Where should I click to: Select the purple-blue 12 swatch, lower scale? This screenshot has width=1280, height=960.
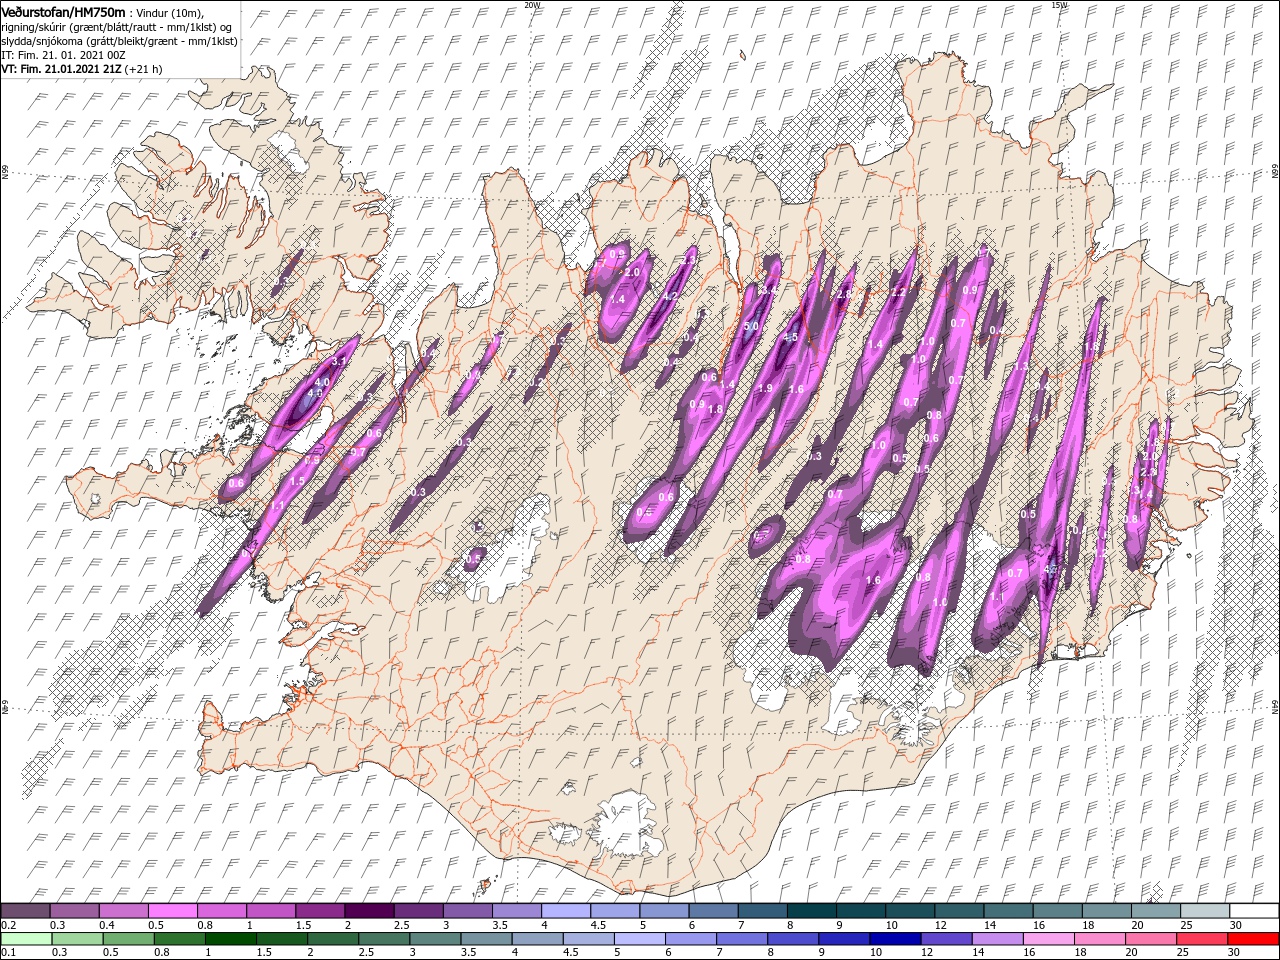click(947, 939)
